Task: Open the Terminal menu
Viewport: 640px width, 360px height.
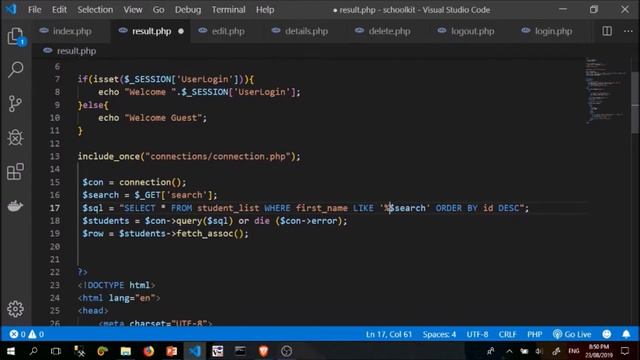Action: click(228, 9)
